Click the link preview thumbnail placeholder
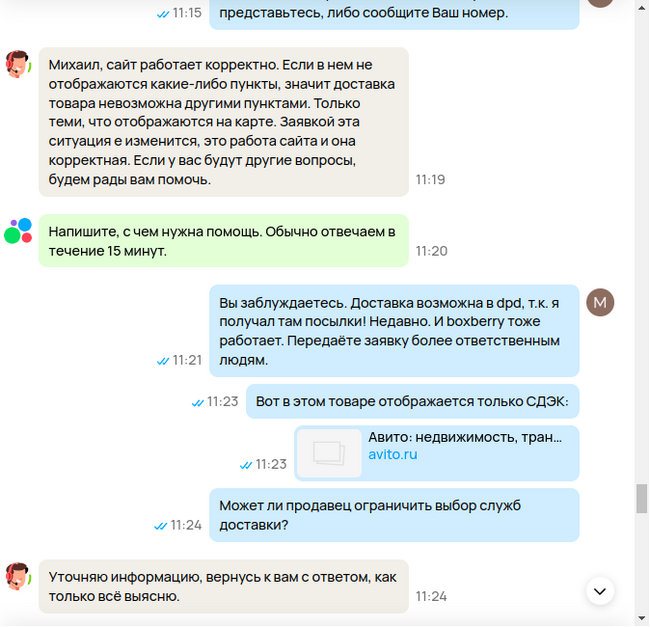Image resolution: width=650 pixels, height=627 pixels. tap(330, 453)
